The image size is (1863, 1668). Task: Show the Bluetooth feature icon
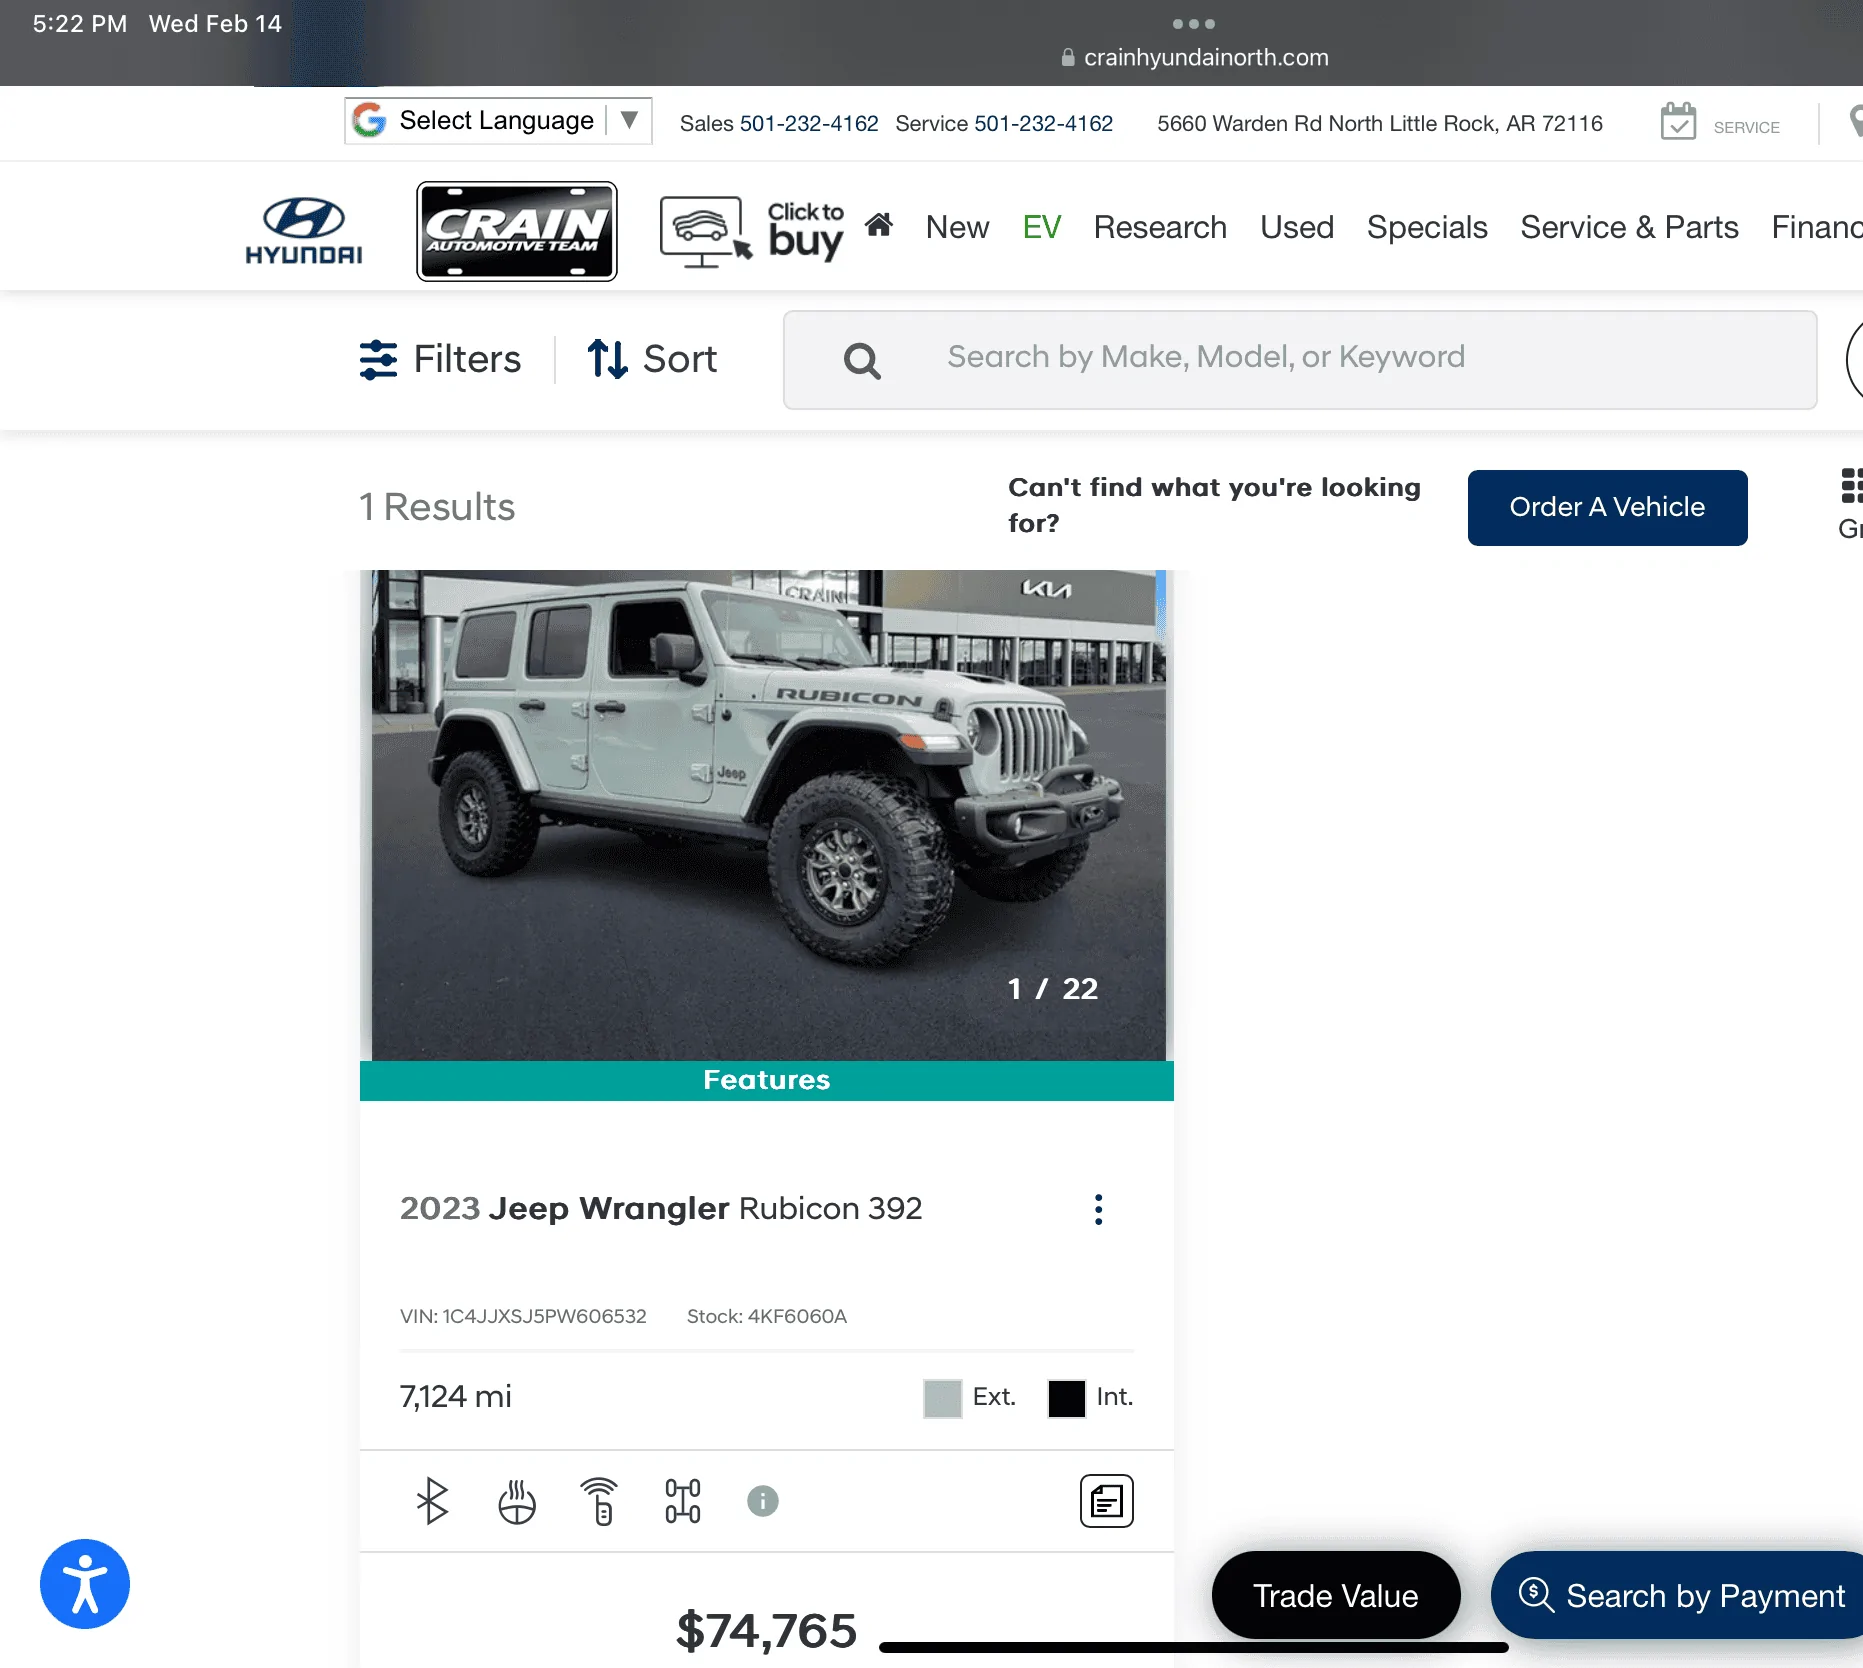pos(432,1501)
